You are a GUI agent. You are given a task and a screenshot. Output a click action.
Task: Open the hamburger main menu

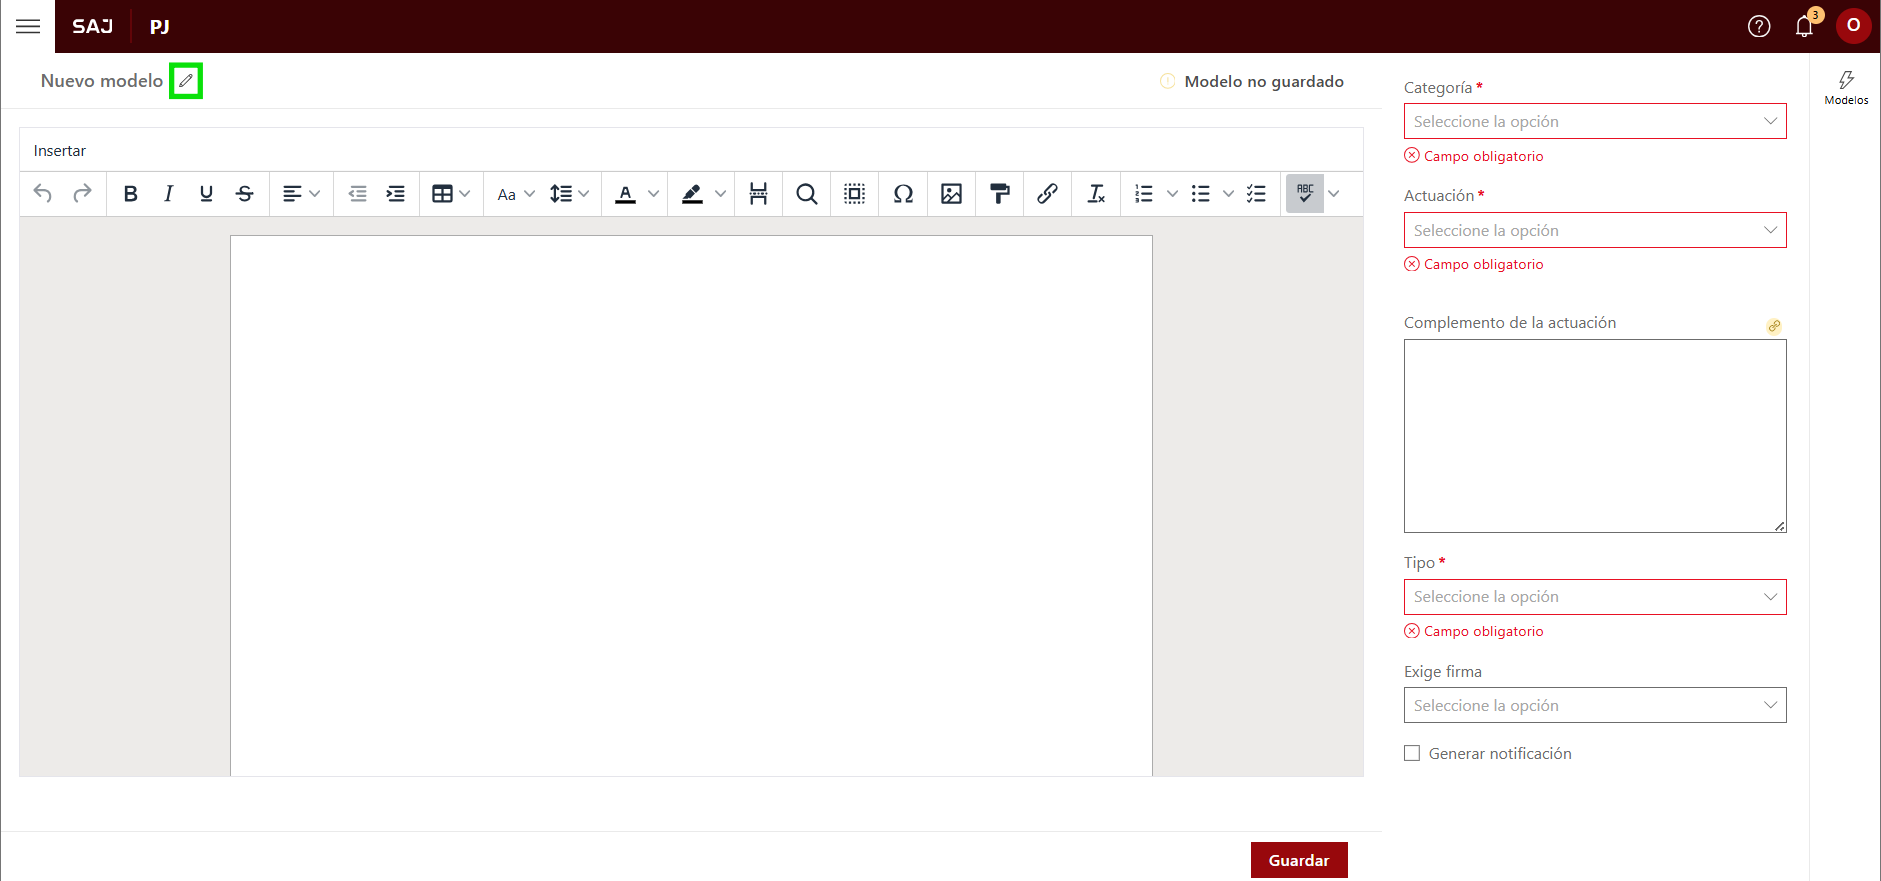click(x=28, y=26)
